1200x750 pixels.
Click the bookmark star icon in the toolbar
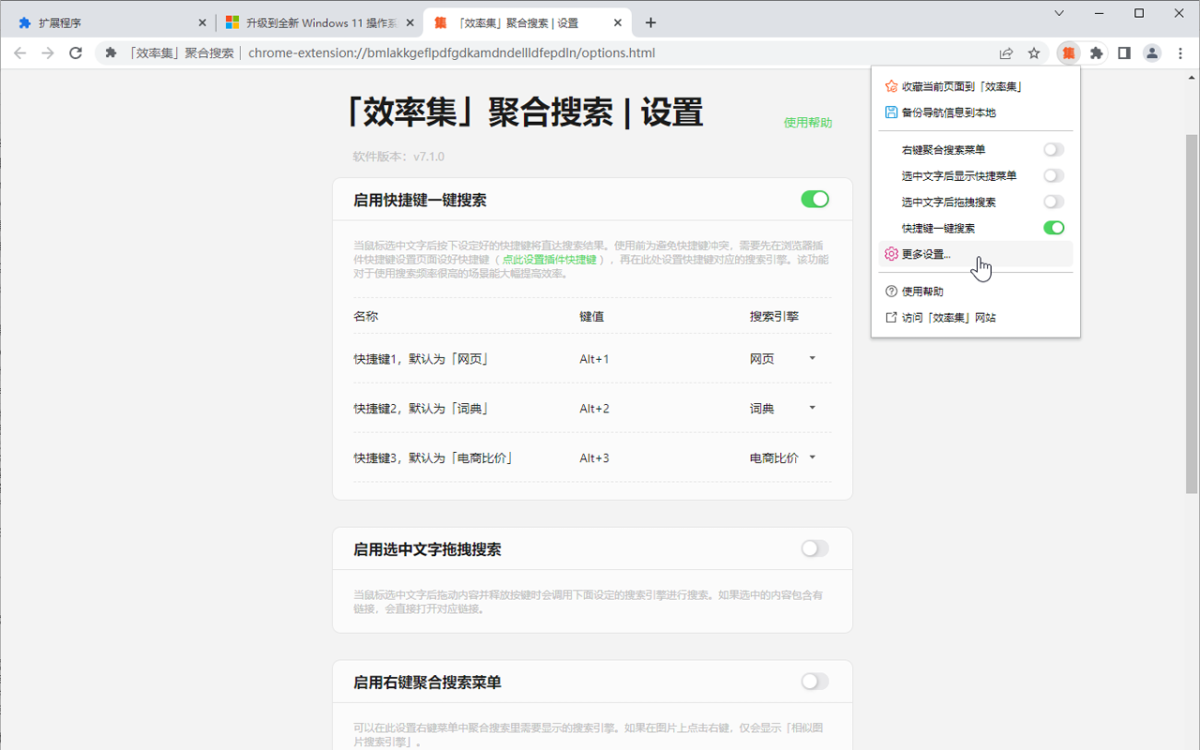[x=1034, y=53]
